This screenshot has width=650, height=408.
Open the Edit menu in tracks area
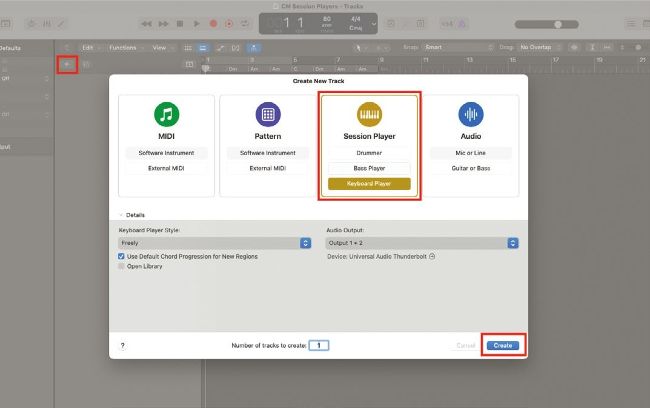pos(90,47)
